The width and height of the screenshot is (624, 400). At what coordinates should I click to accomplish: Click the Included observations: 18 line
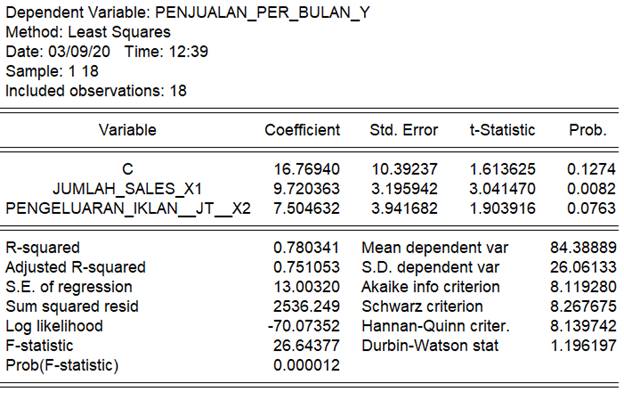[x=96, y=90]
